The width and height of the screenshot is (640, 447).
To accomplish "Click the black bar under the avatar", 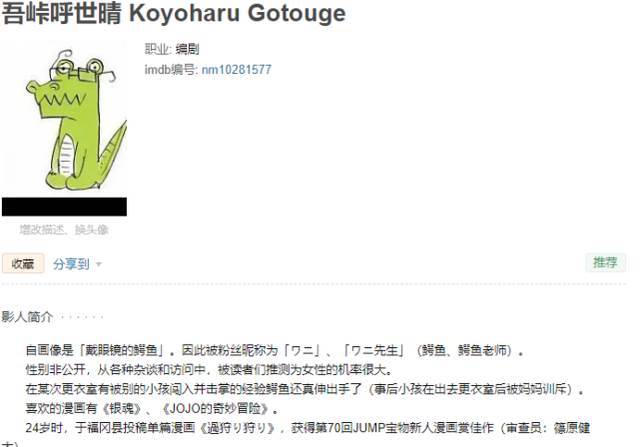I will (64, 207).
